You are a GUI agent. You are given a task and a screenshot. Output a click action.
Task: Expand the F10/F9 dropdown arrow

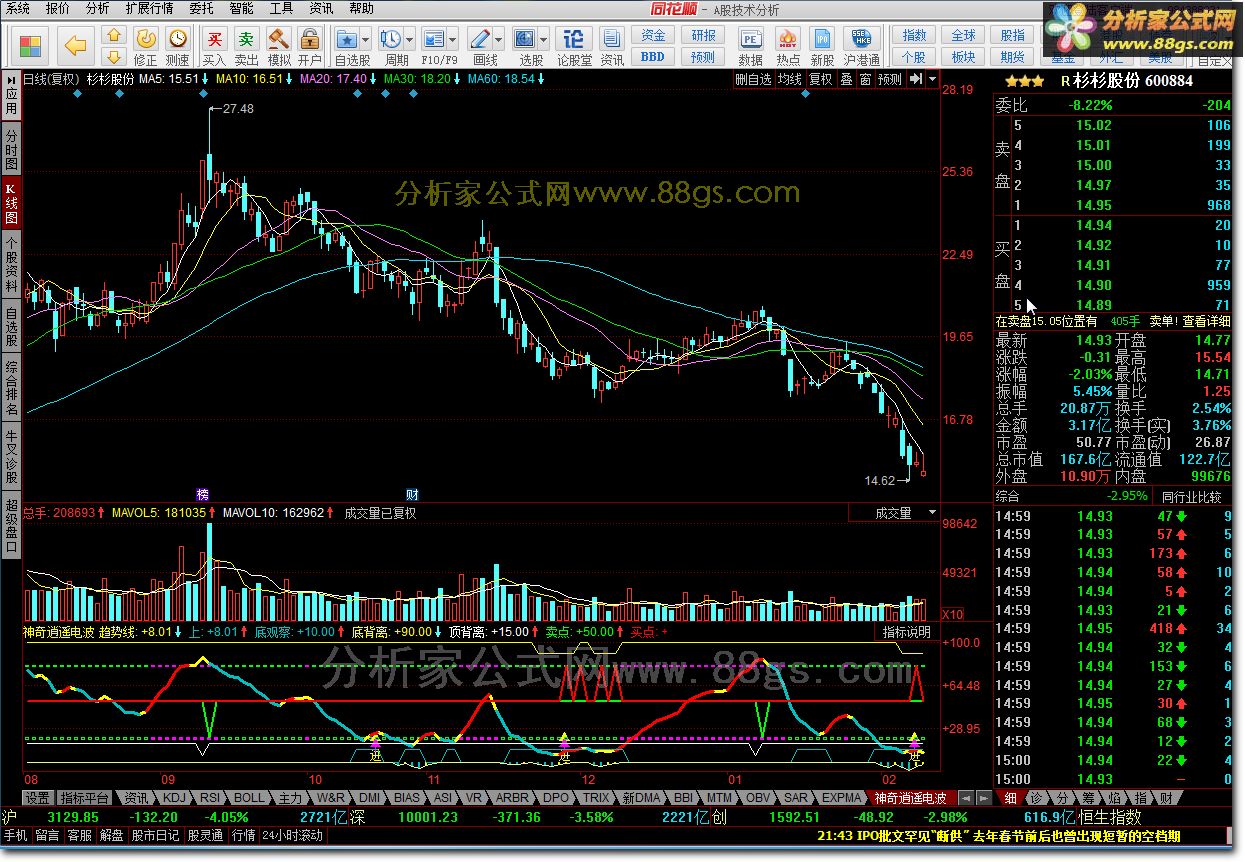(454, 40)
